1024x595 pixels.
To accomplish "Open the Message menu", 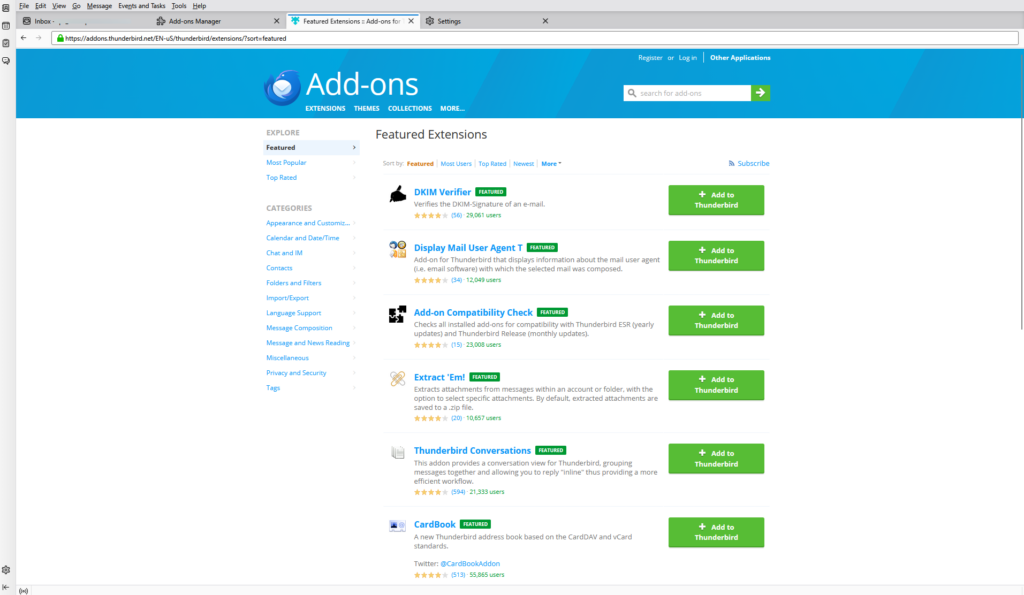I will click(x=99, y=6).
